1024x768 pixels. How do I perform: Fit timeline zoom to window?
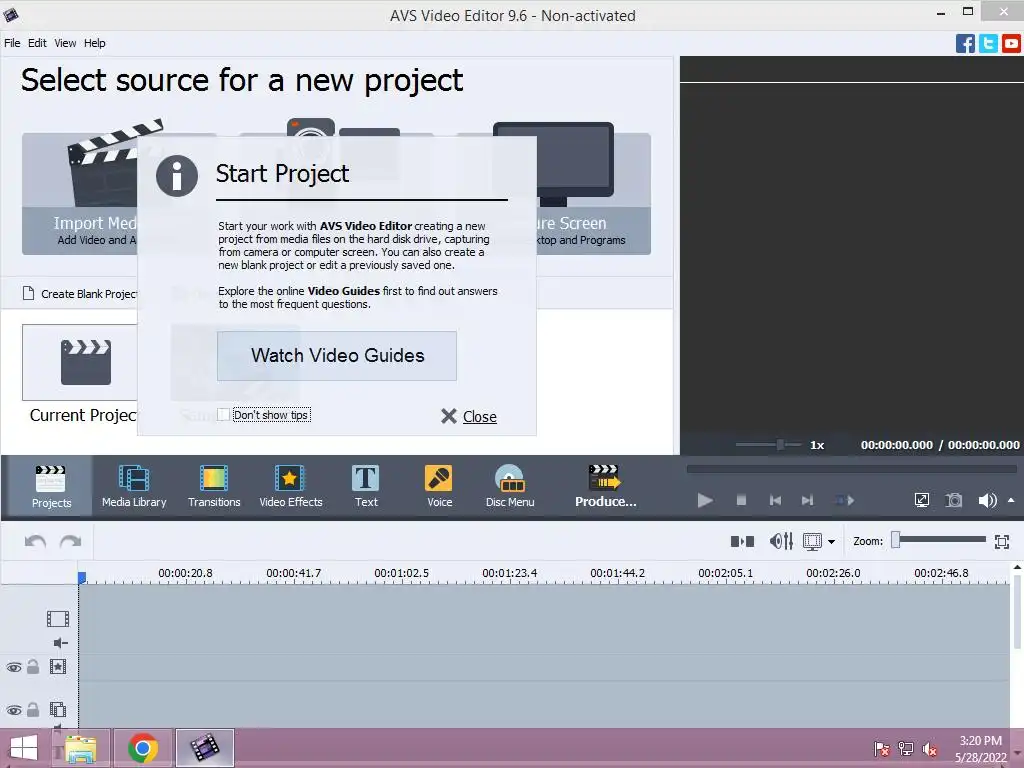click(x=1002, y=541)
